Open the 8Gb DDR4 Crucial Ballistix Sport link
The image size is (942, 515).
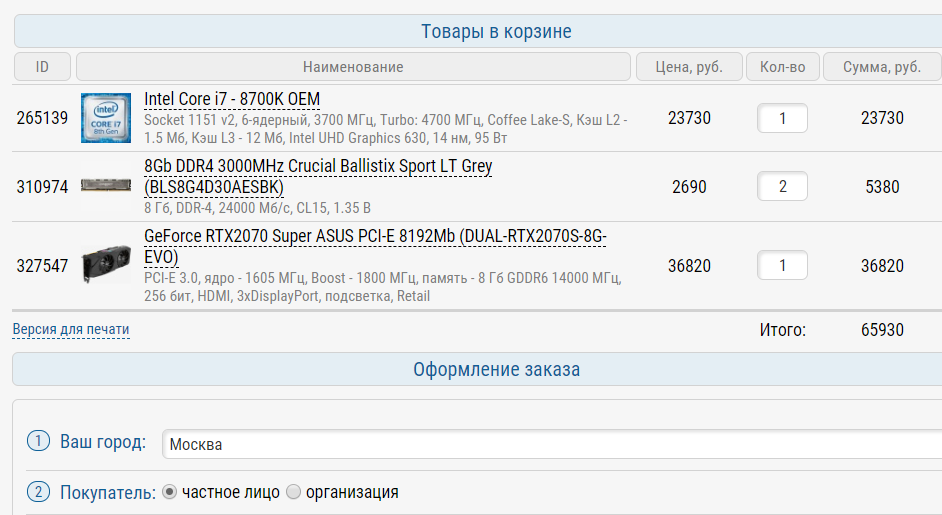pos(318,166)
